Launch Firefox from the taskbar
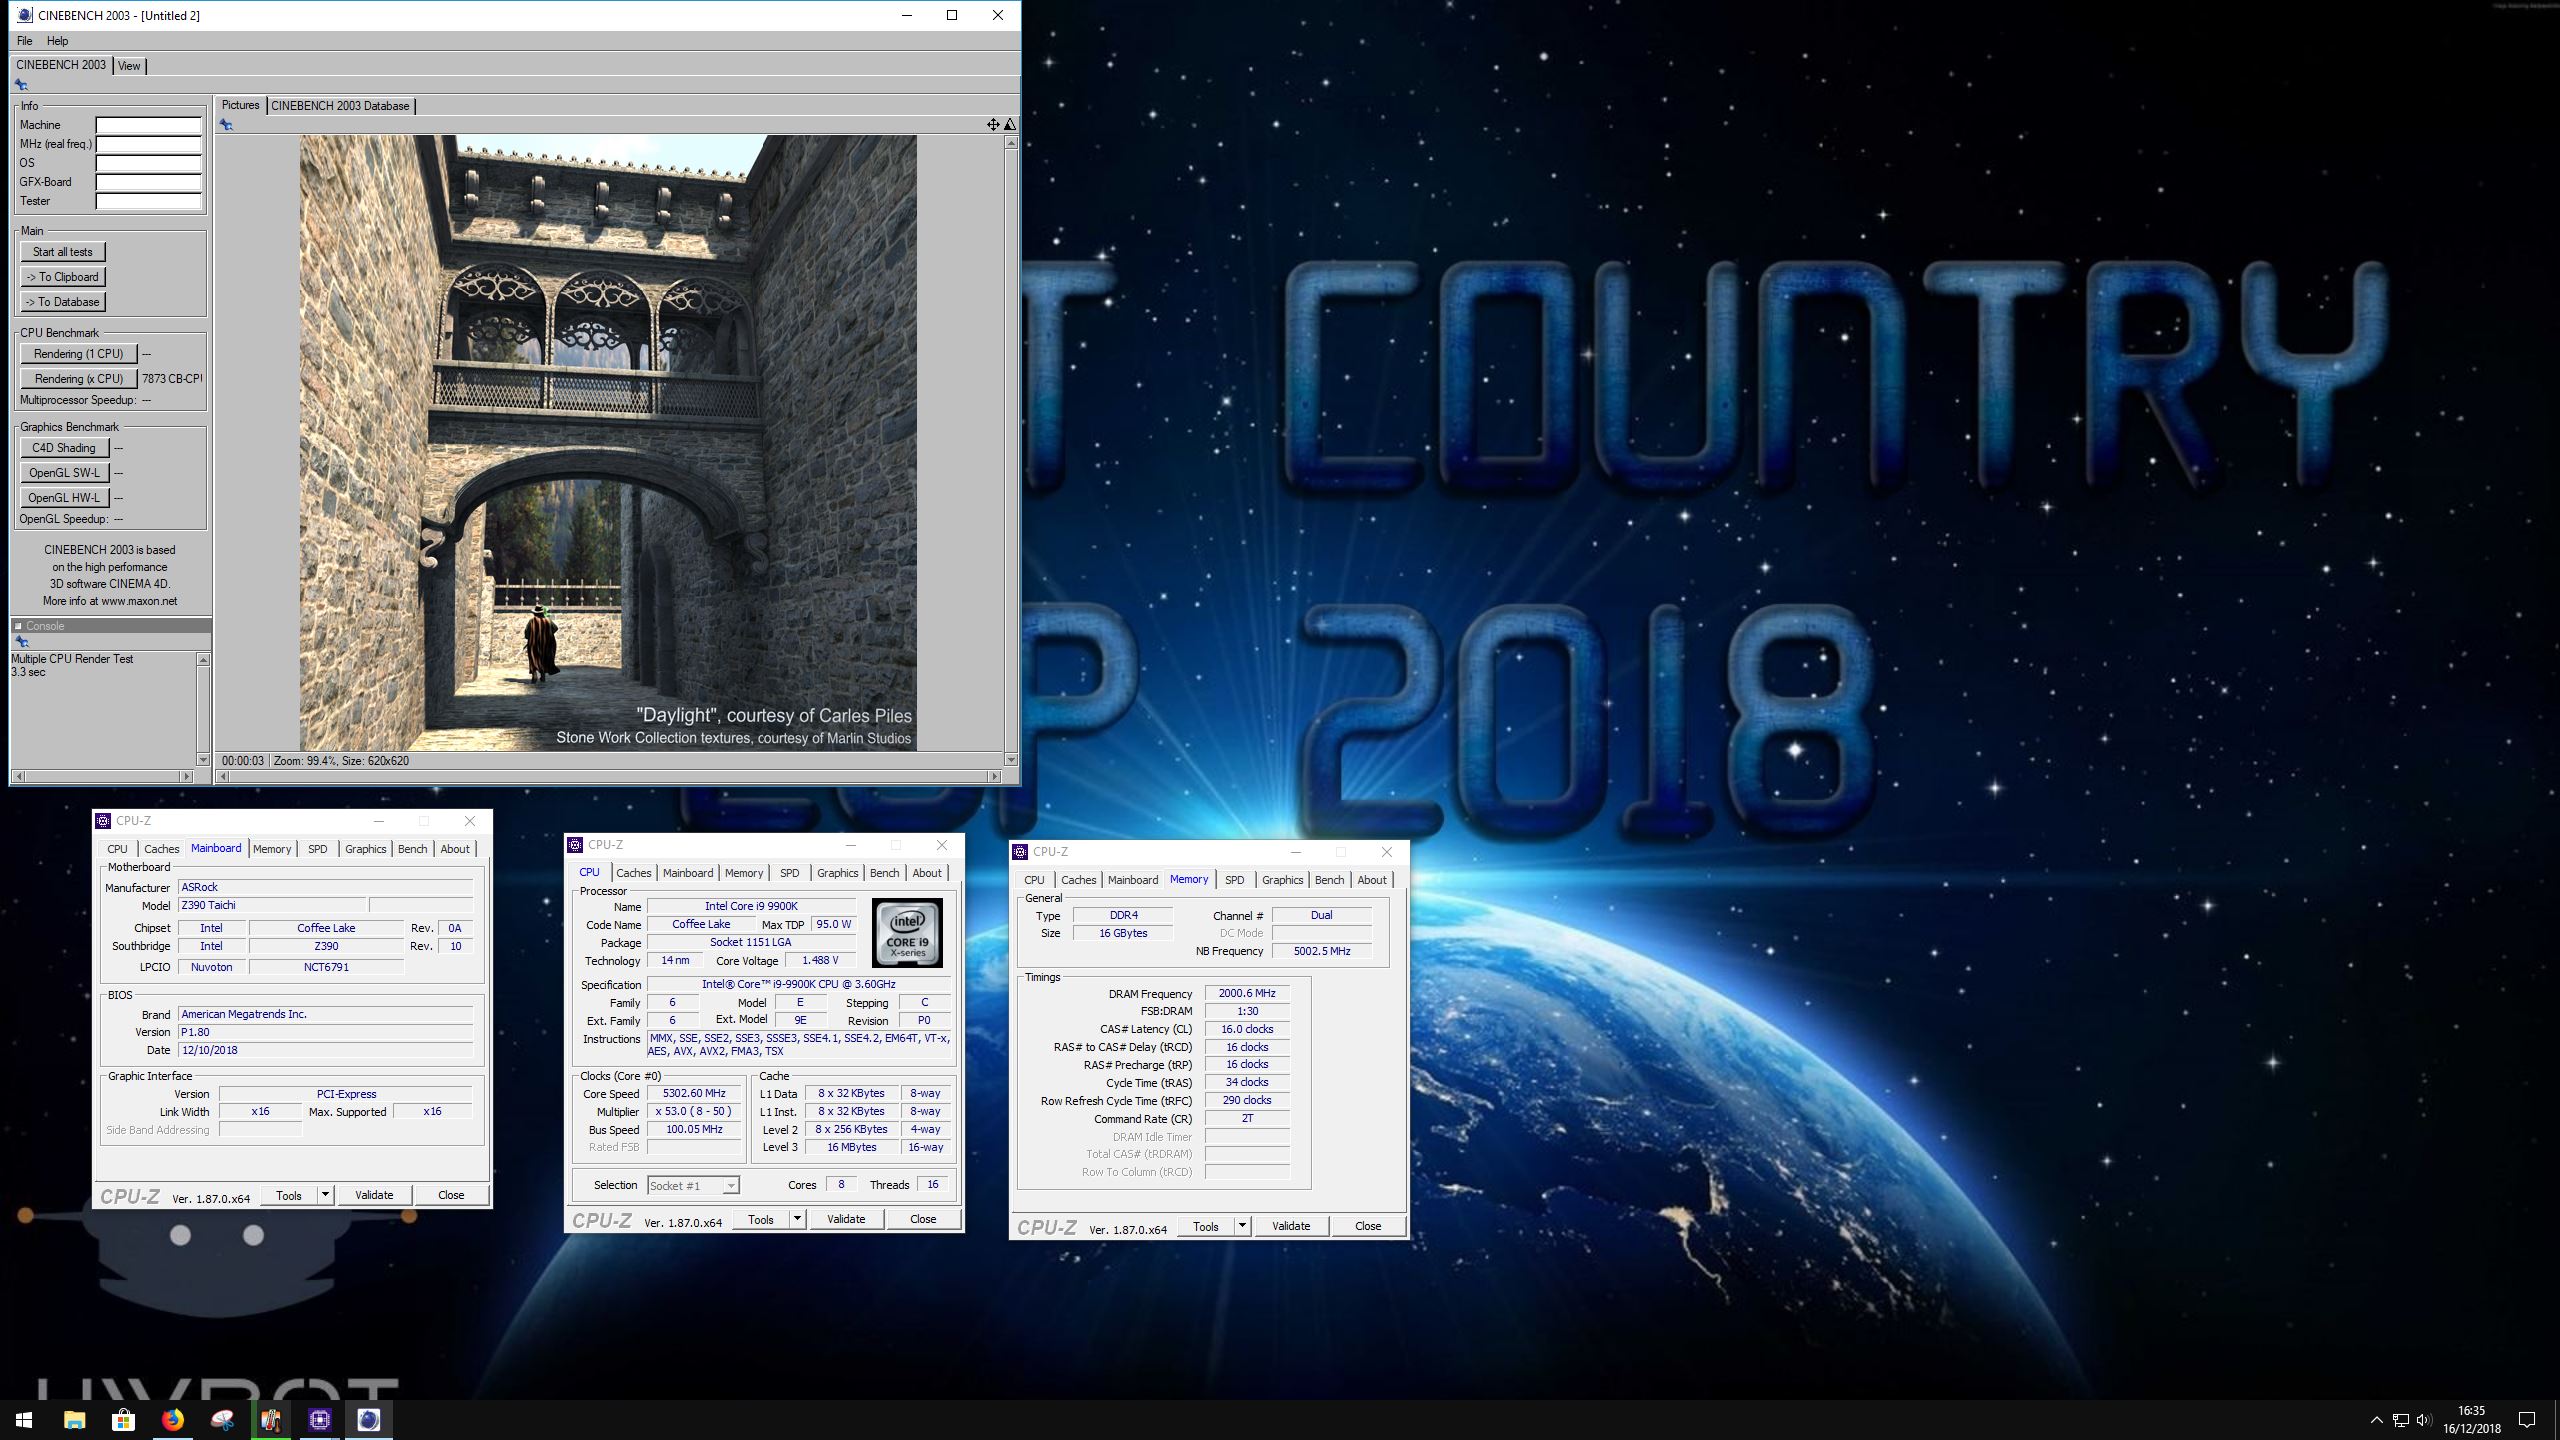 click(x=172, y=1419)
